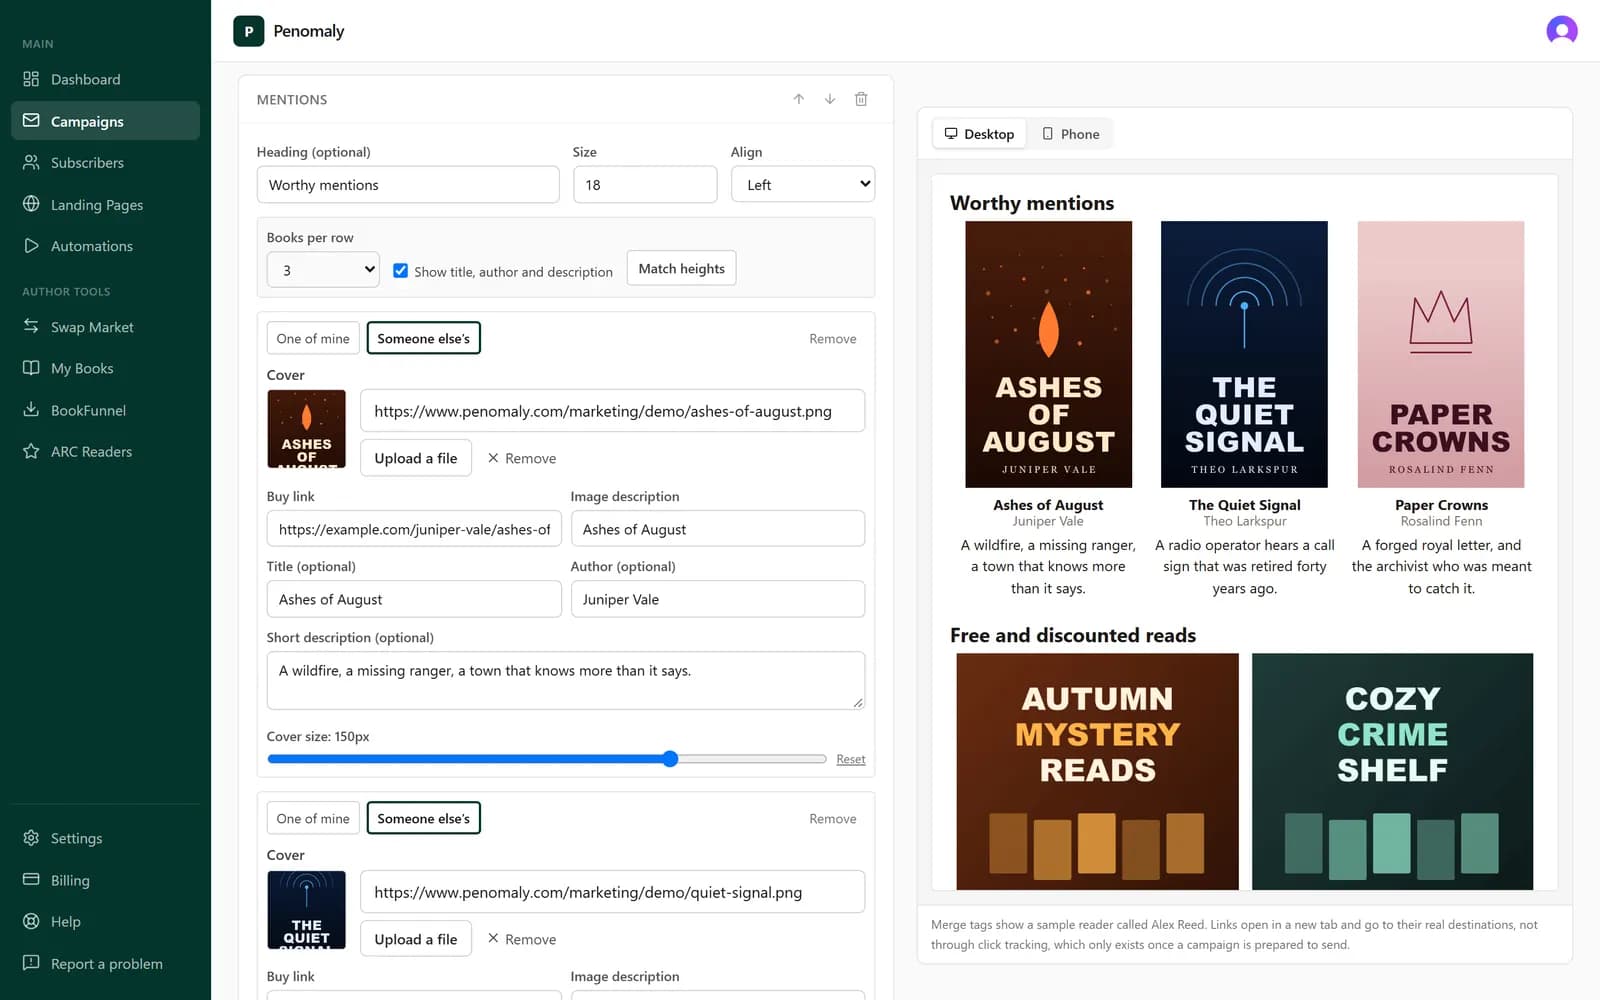
Task: Select One of mine for quiet-signal book
Action: click(x=313, y=818)
